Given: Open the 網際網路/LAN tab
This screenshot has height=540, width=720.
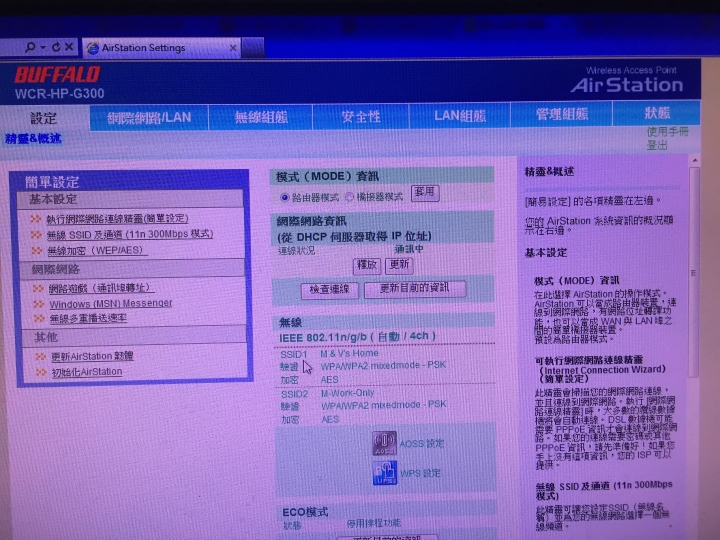Looking at the screenshot, I should click(149, 118).
